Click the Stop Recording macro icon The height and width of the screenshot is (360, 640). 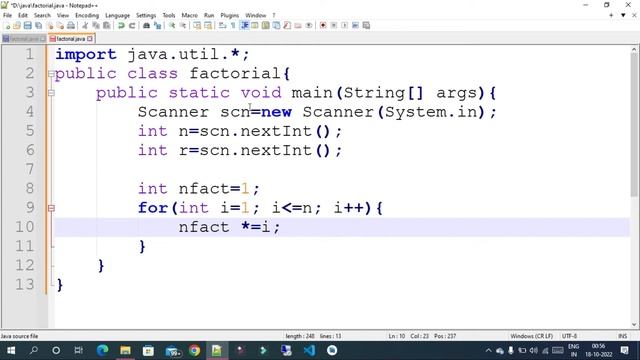tap(333, 25)
